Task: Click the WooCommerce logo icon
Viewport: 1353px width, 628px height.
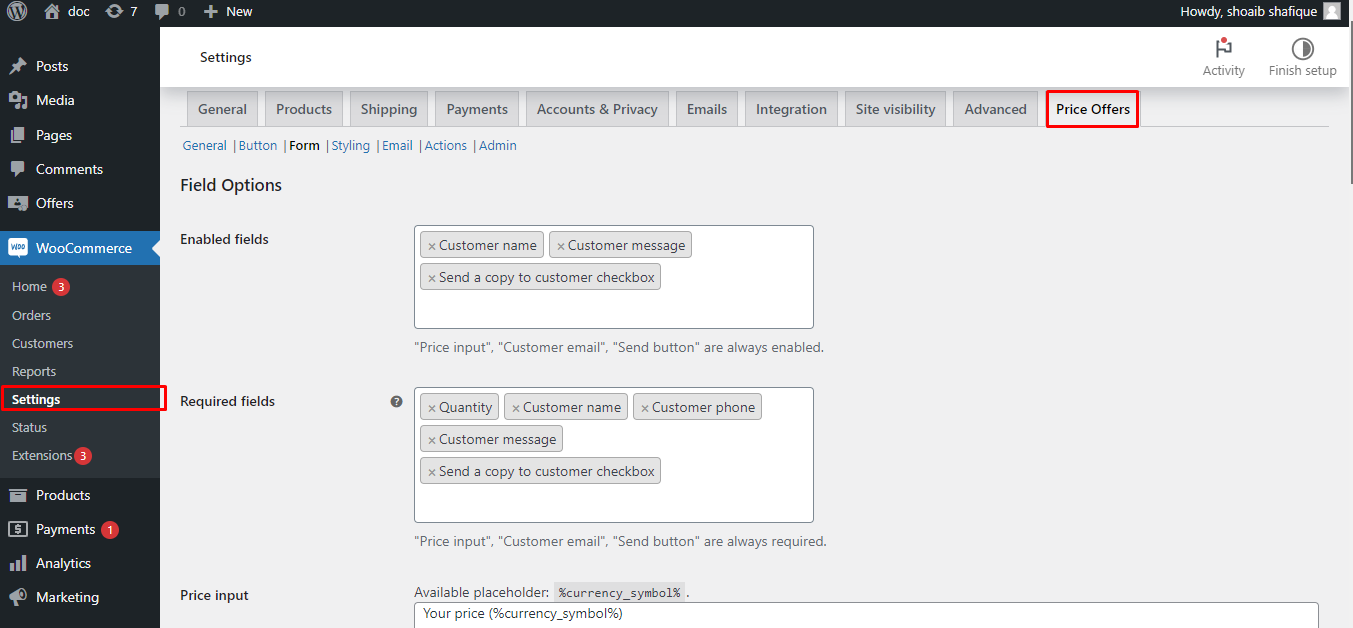Action: coord(18,248)
